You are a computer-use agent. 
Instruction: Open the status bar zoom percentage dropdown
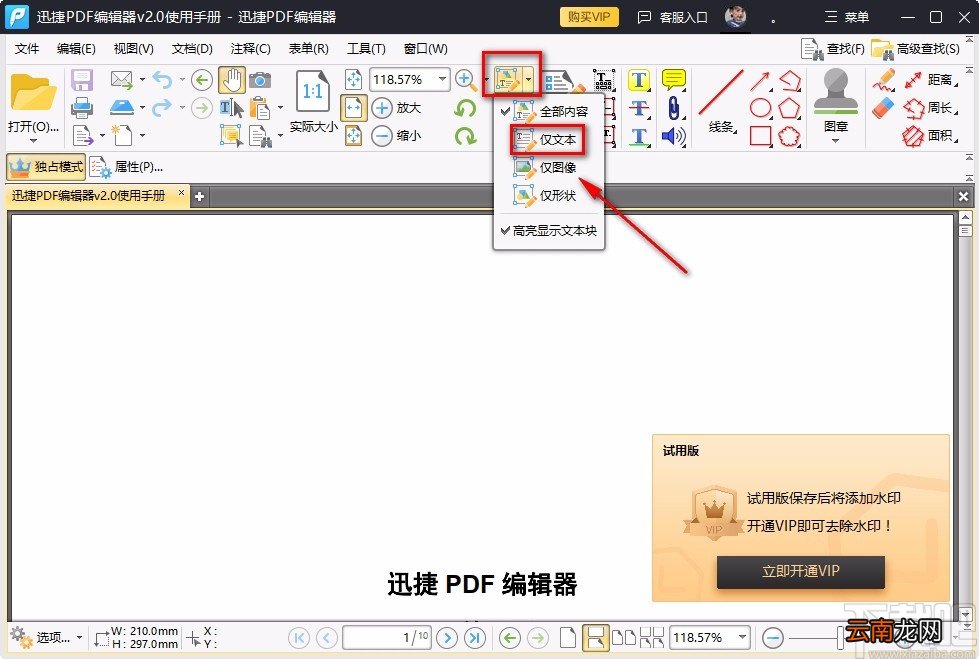click(742, 638)
